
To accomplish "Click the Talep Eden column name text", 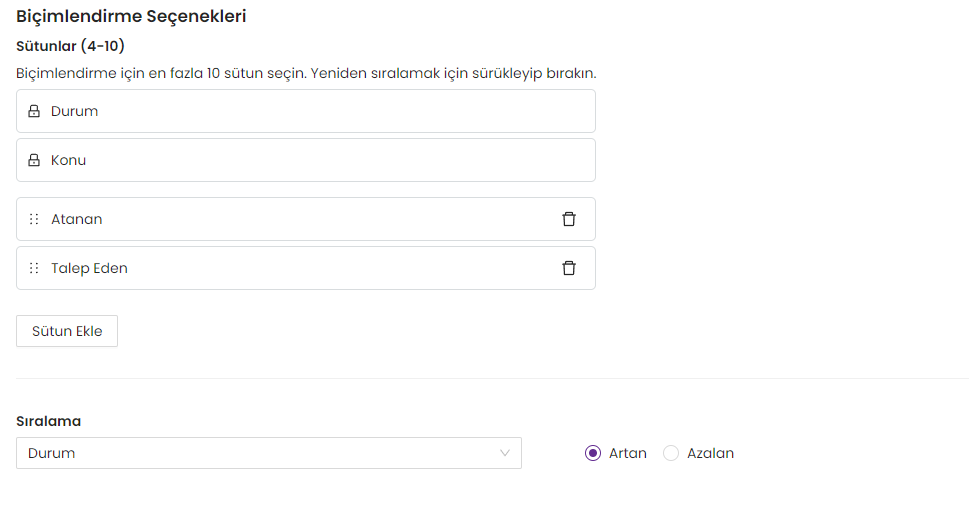I will tap(90, 268).
